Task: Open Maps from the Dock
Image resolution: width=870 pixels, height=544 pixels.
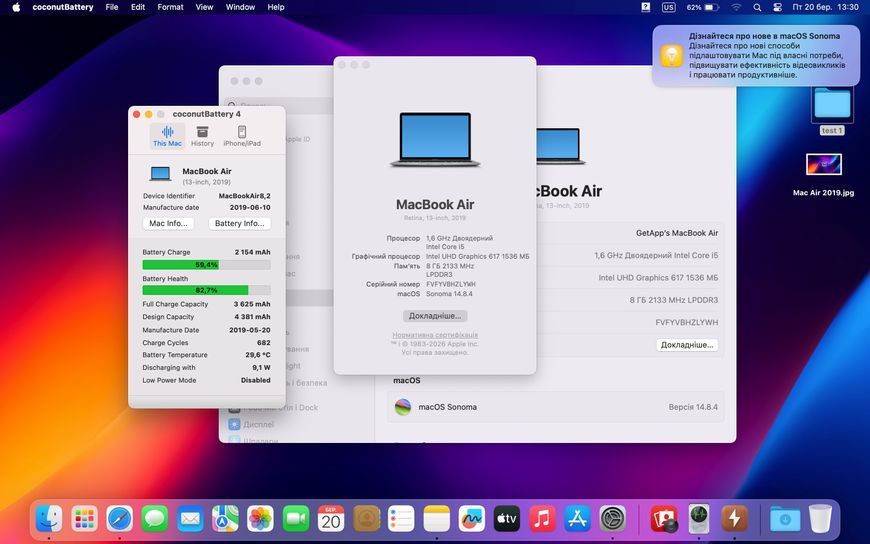Action: point(225,518)
